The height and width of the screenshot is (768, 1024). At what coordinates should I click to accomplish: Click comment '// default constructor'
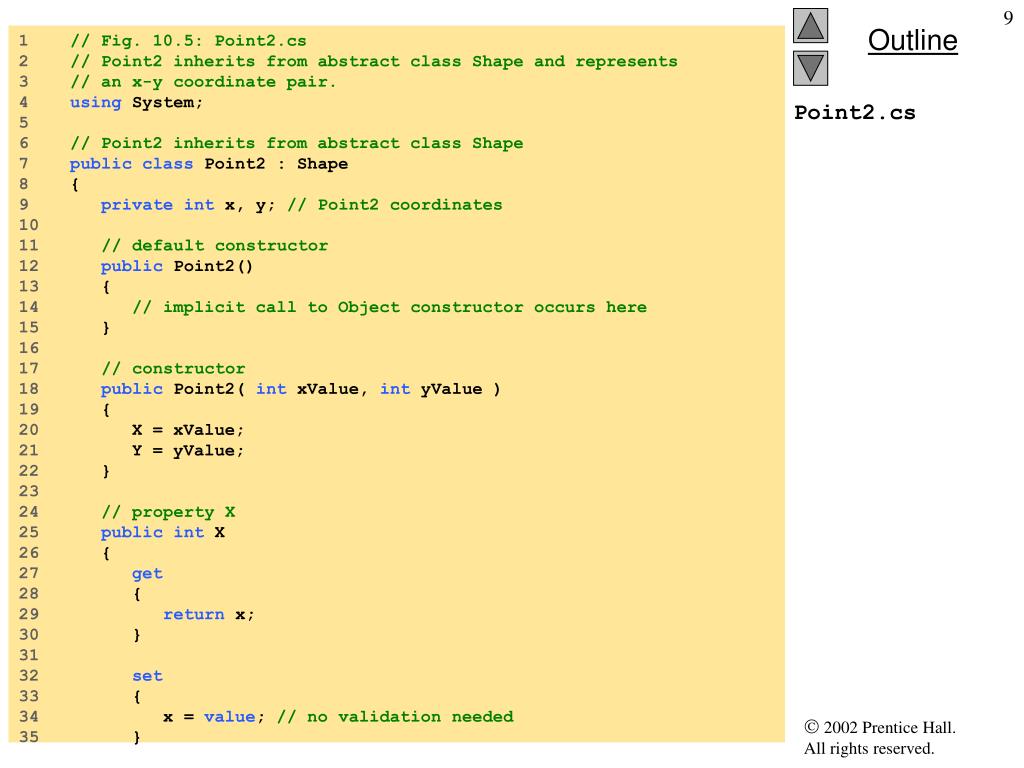click(x=214, y=246)
